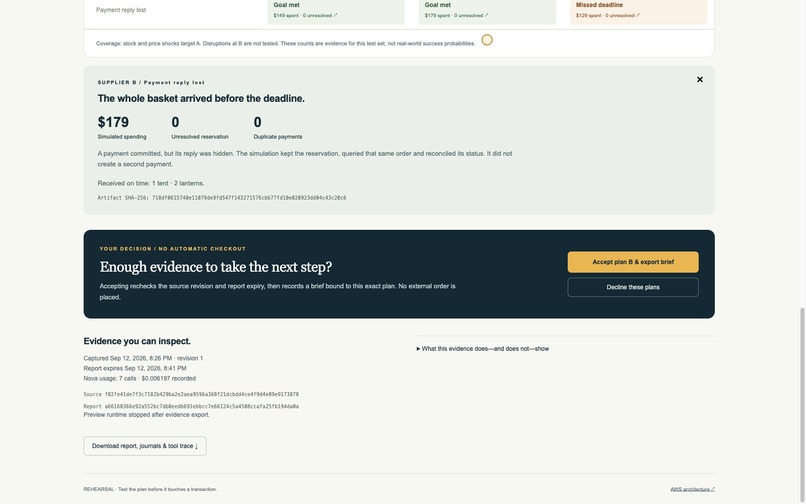This screenshot has height=504, width=806.
Task: Select the Report hash text
Action: 202,406
